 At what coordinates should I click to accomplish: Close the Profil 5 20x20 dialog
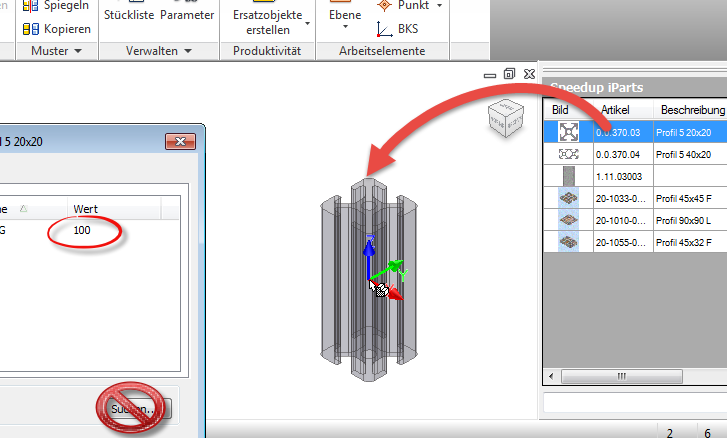[x=182, y=142]
